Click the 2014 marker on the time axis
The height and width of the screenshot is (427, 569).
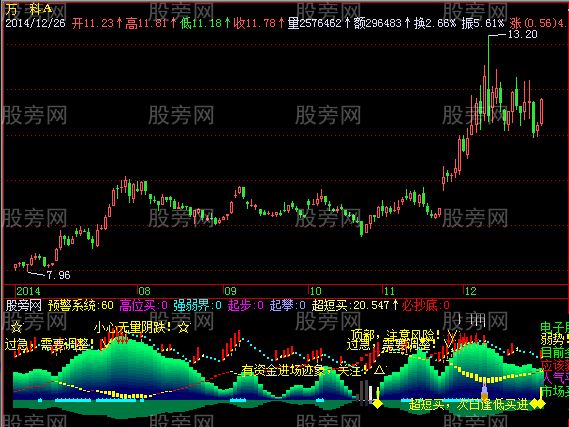pyautogui.click(x=28, y=291)
